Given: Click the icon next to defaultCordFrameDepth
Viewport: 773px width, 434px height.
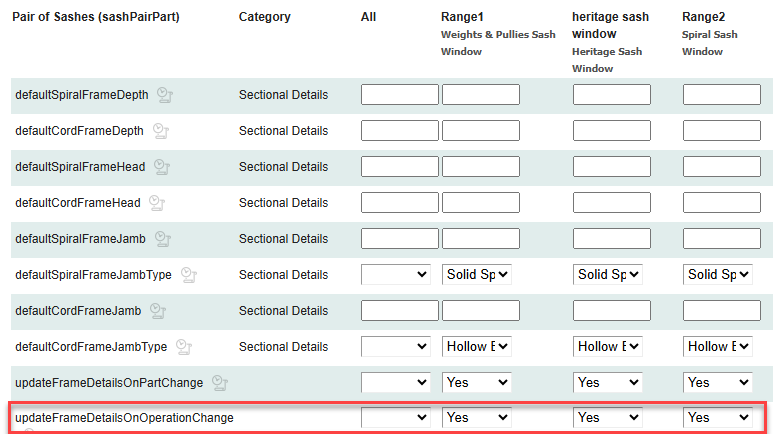Looking at the screenshot, I should point(160,132).
